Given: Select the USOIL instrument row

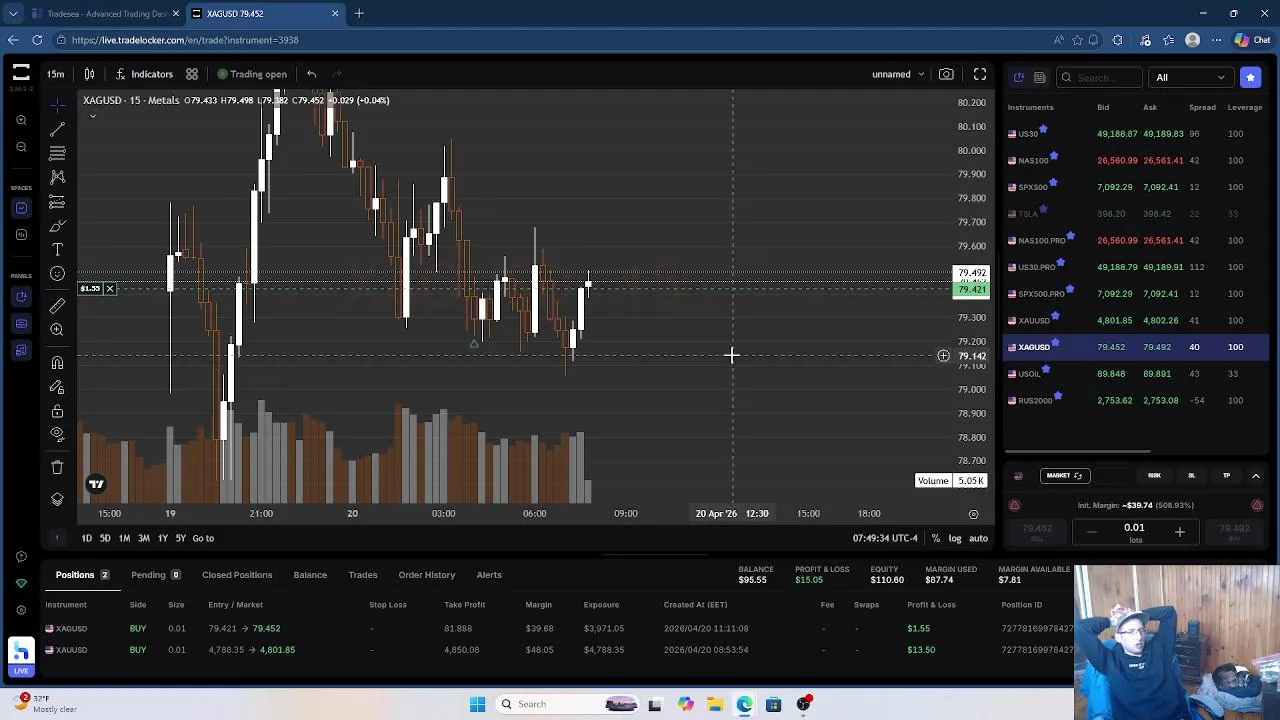Looking at the screenshot, I should point(1137,374).
